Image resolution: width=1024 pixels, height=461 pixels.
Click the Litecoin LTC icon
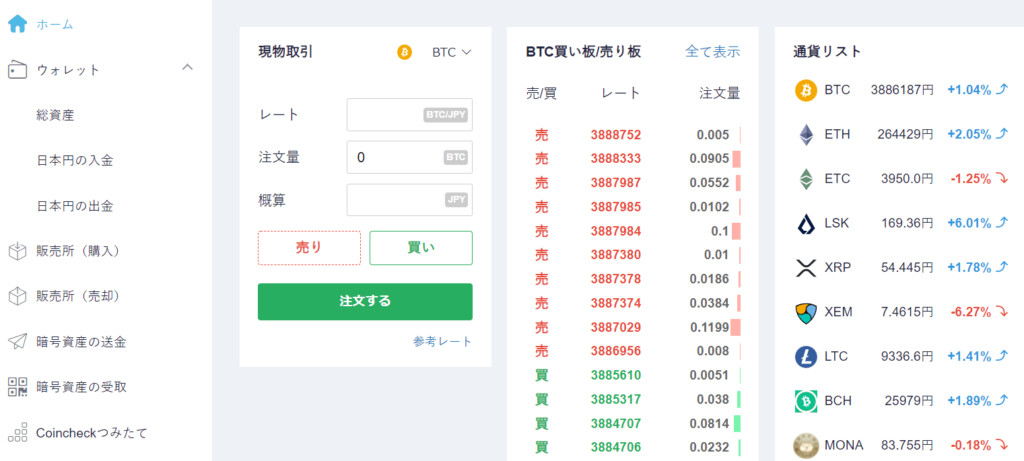[806, 357]
